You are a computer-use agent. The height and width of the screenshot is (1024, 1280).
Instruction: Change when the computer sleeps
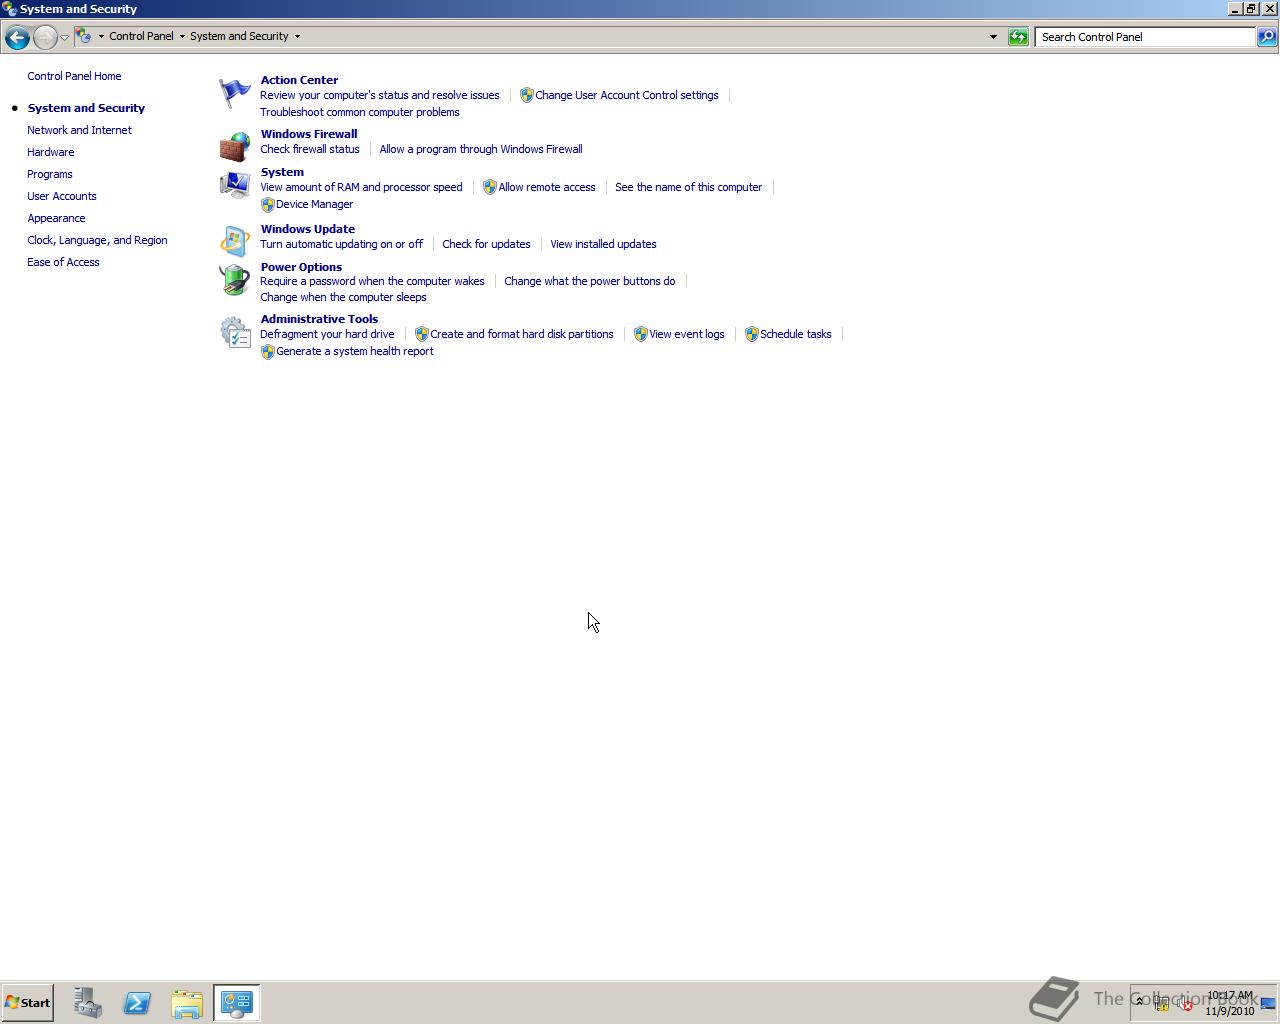coord(343,297)
